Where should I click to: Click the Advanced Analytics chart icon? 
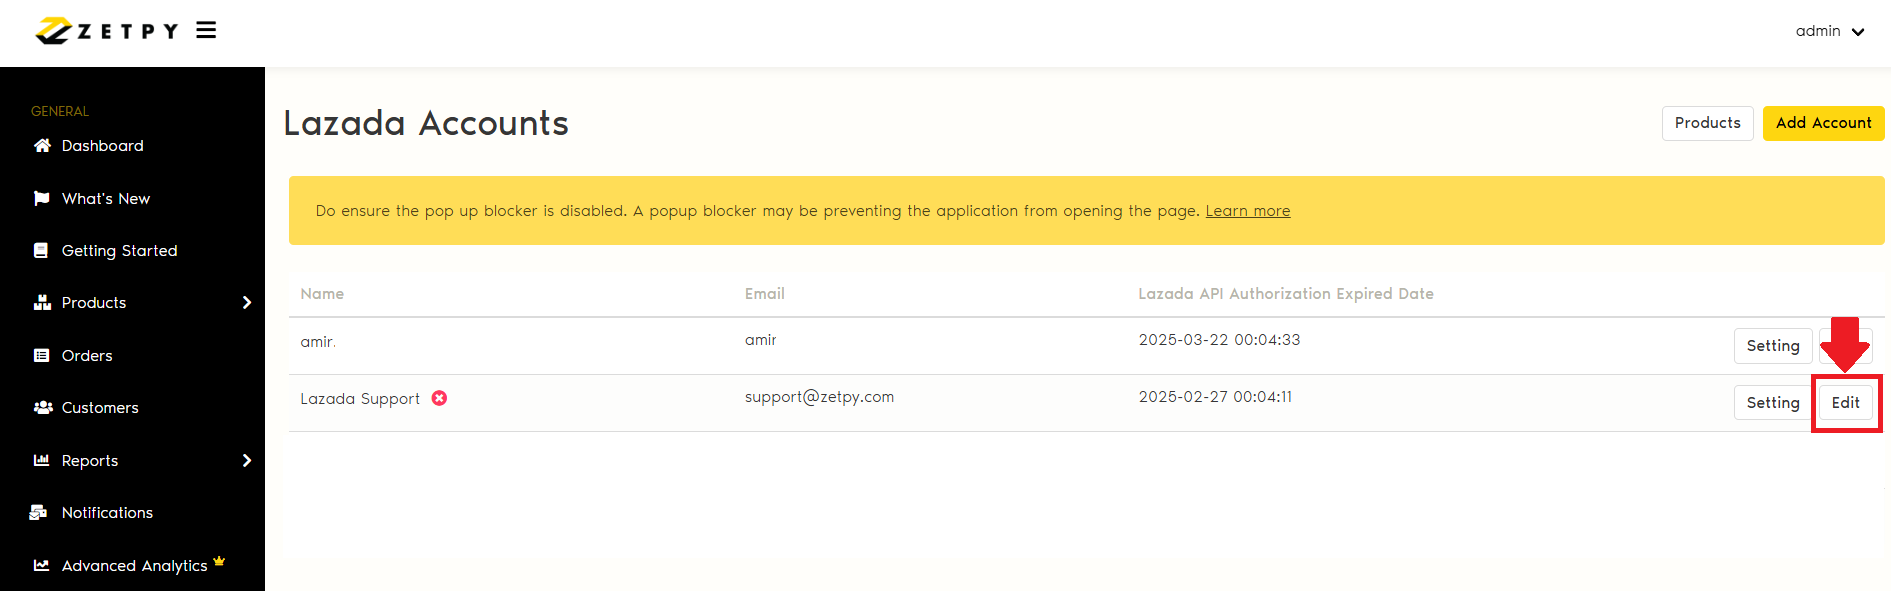[x=41, y=565]
